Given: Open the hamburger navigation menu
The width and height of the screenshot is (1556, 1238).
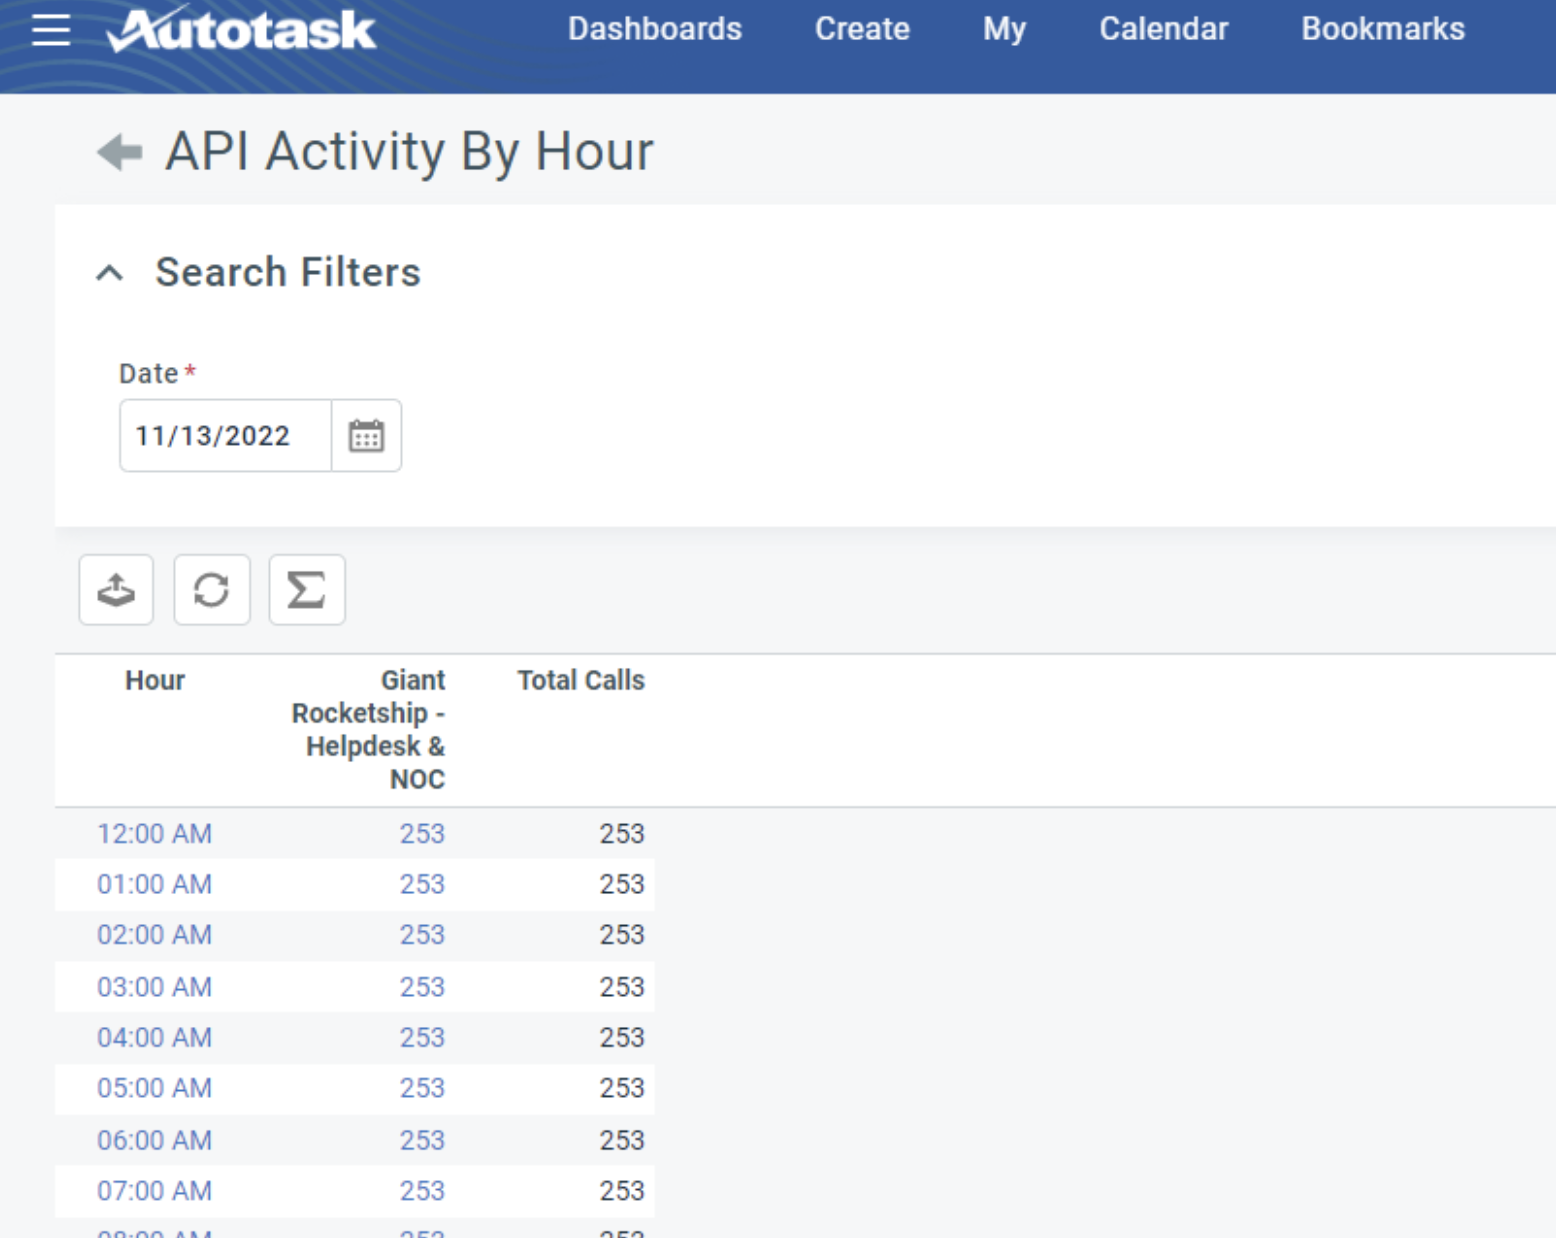Looking at the screenshot, I should tap(51, 30).
